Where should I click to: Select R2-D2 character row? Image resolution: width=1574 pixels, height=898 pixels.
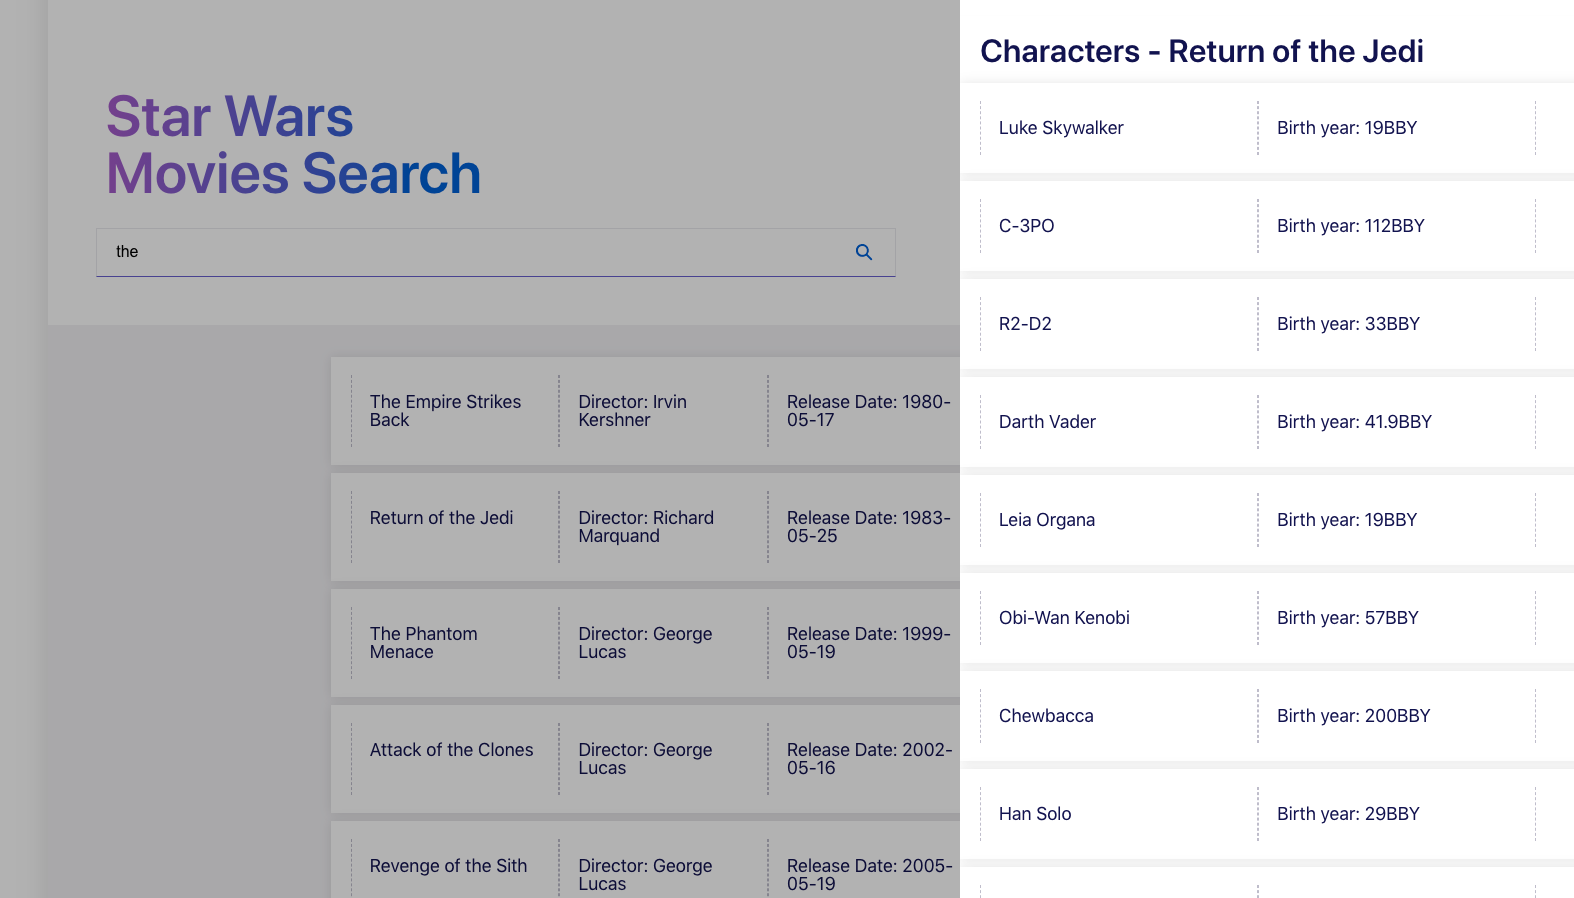(x=1267, y=324)
